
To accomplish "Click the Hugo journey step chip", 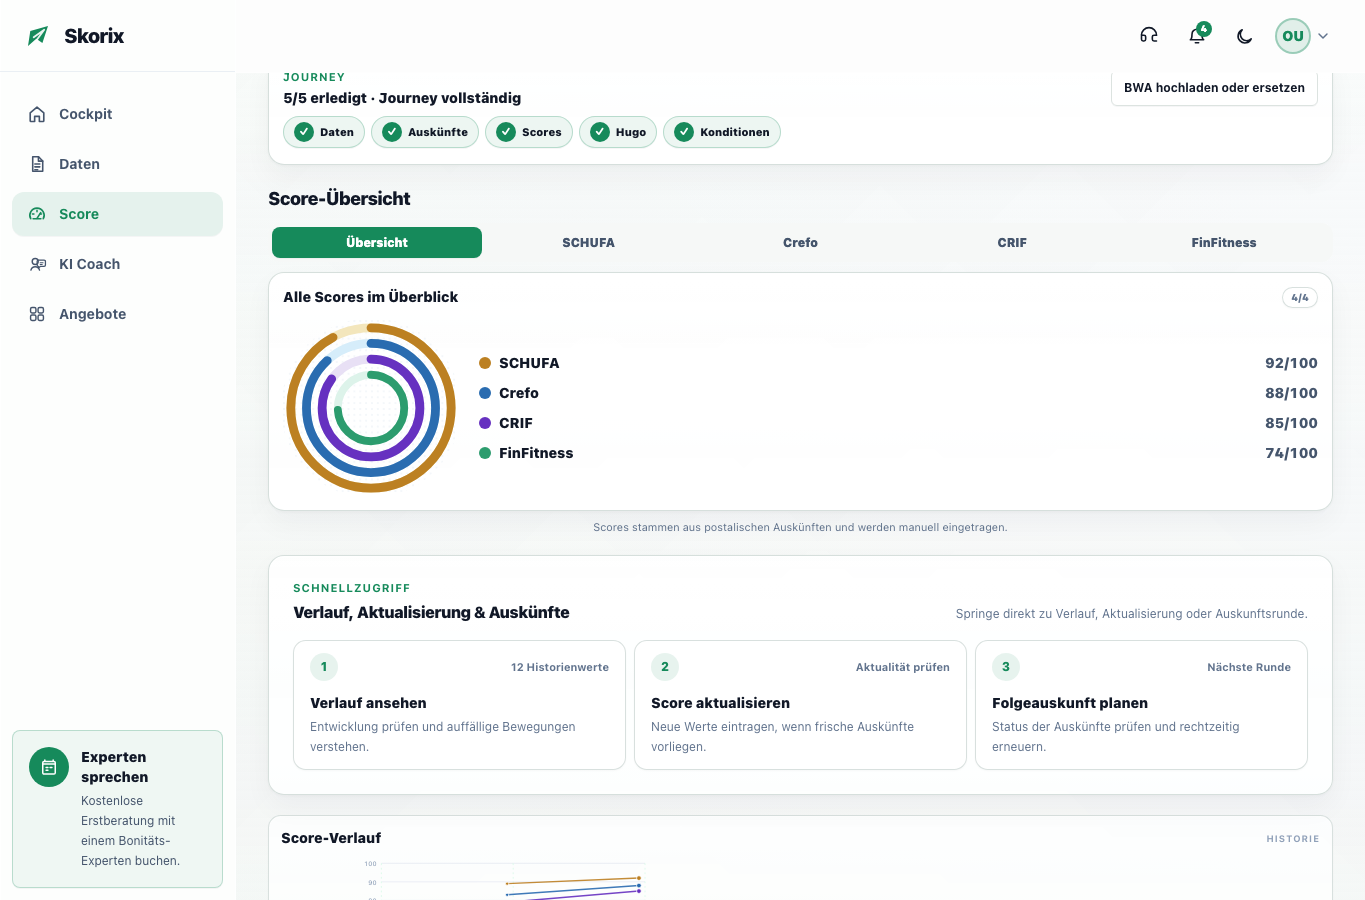I will pyautogui.click(x=618, y=132).
